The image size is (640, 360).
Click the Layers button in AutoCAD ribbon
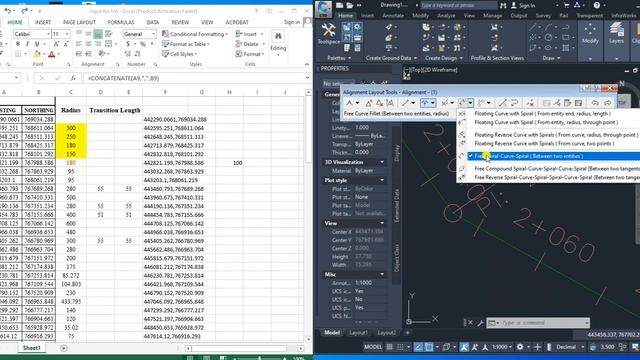(616, 33)
